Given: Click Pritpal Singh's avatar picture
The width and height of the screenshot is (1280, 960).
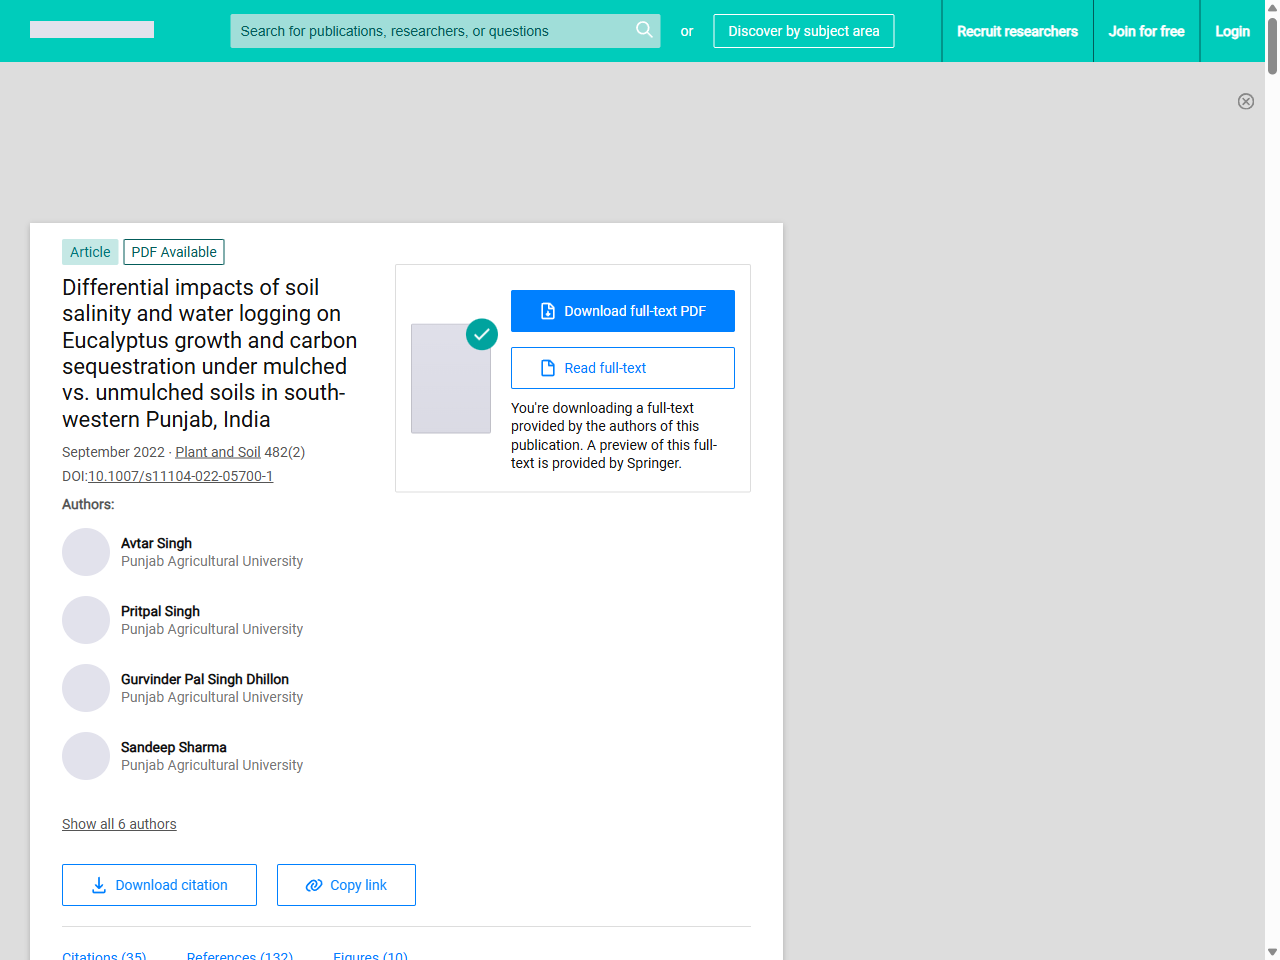Looking at the screenshot, I should point(86,620).
